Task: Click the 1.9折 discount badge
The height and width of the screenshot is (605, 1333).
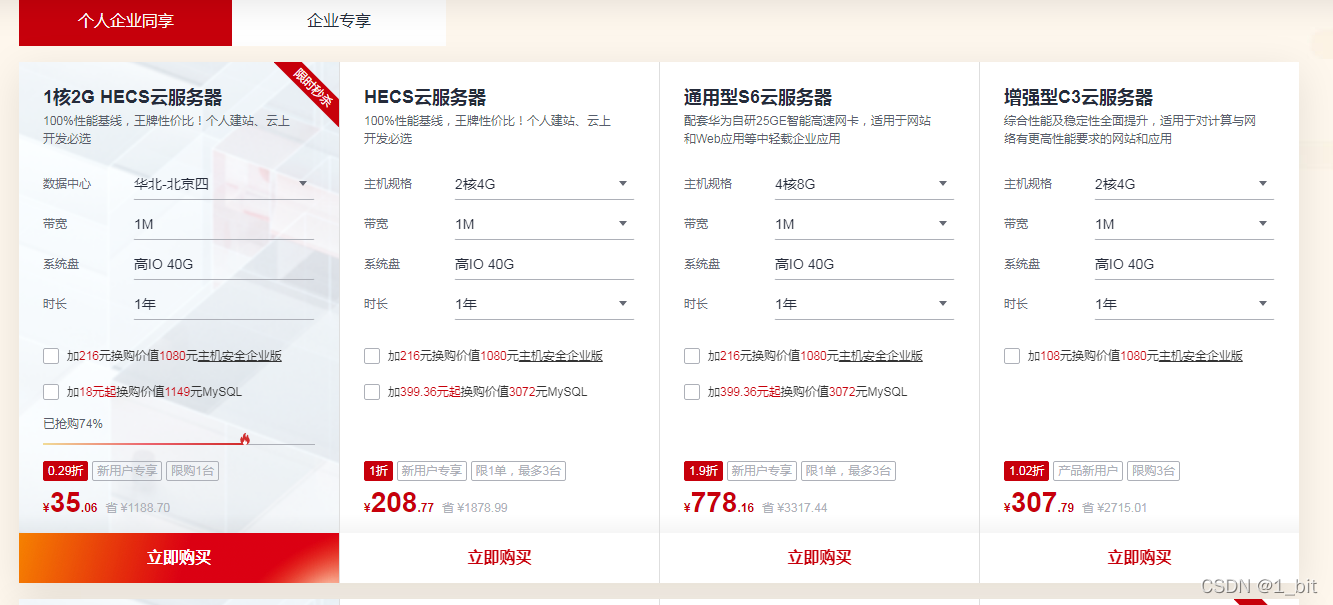Action: [x=703, y=471]
